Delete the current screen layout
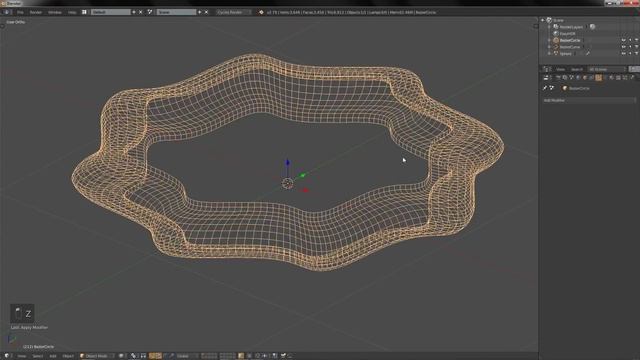Viewport: 640px width, 360px height. tap(141, 12)
